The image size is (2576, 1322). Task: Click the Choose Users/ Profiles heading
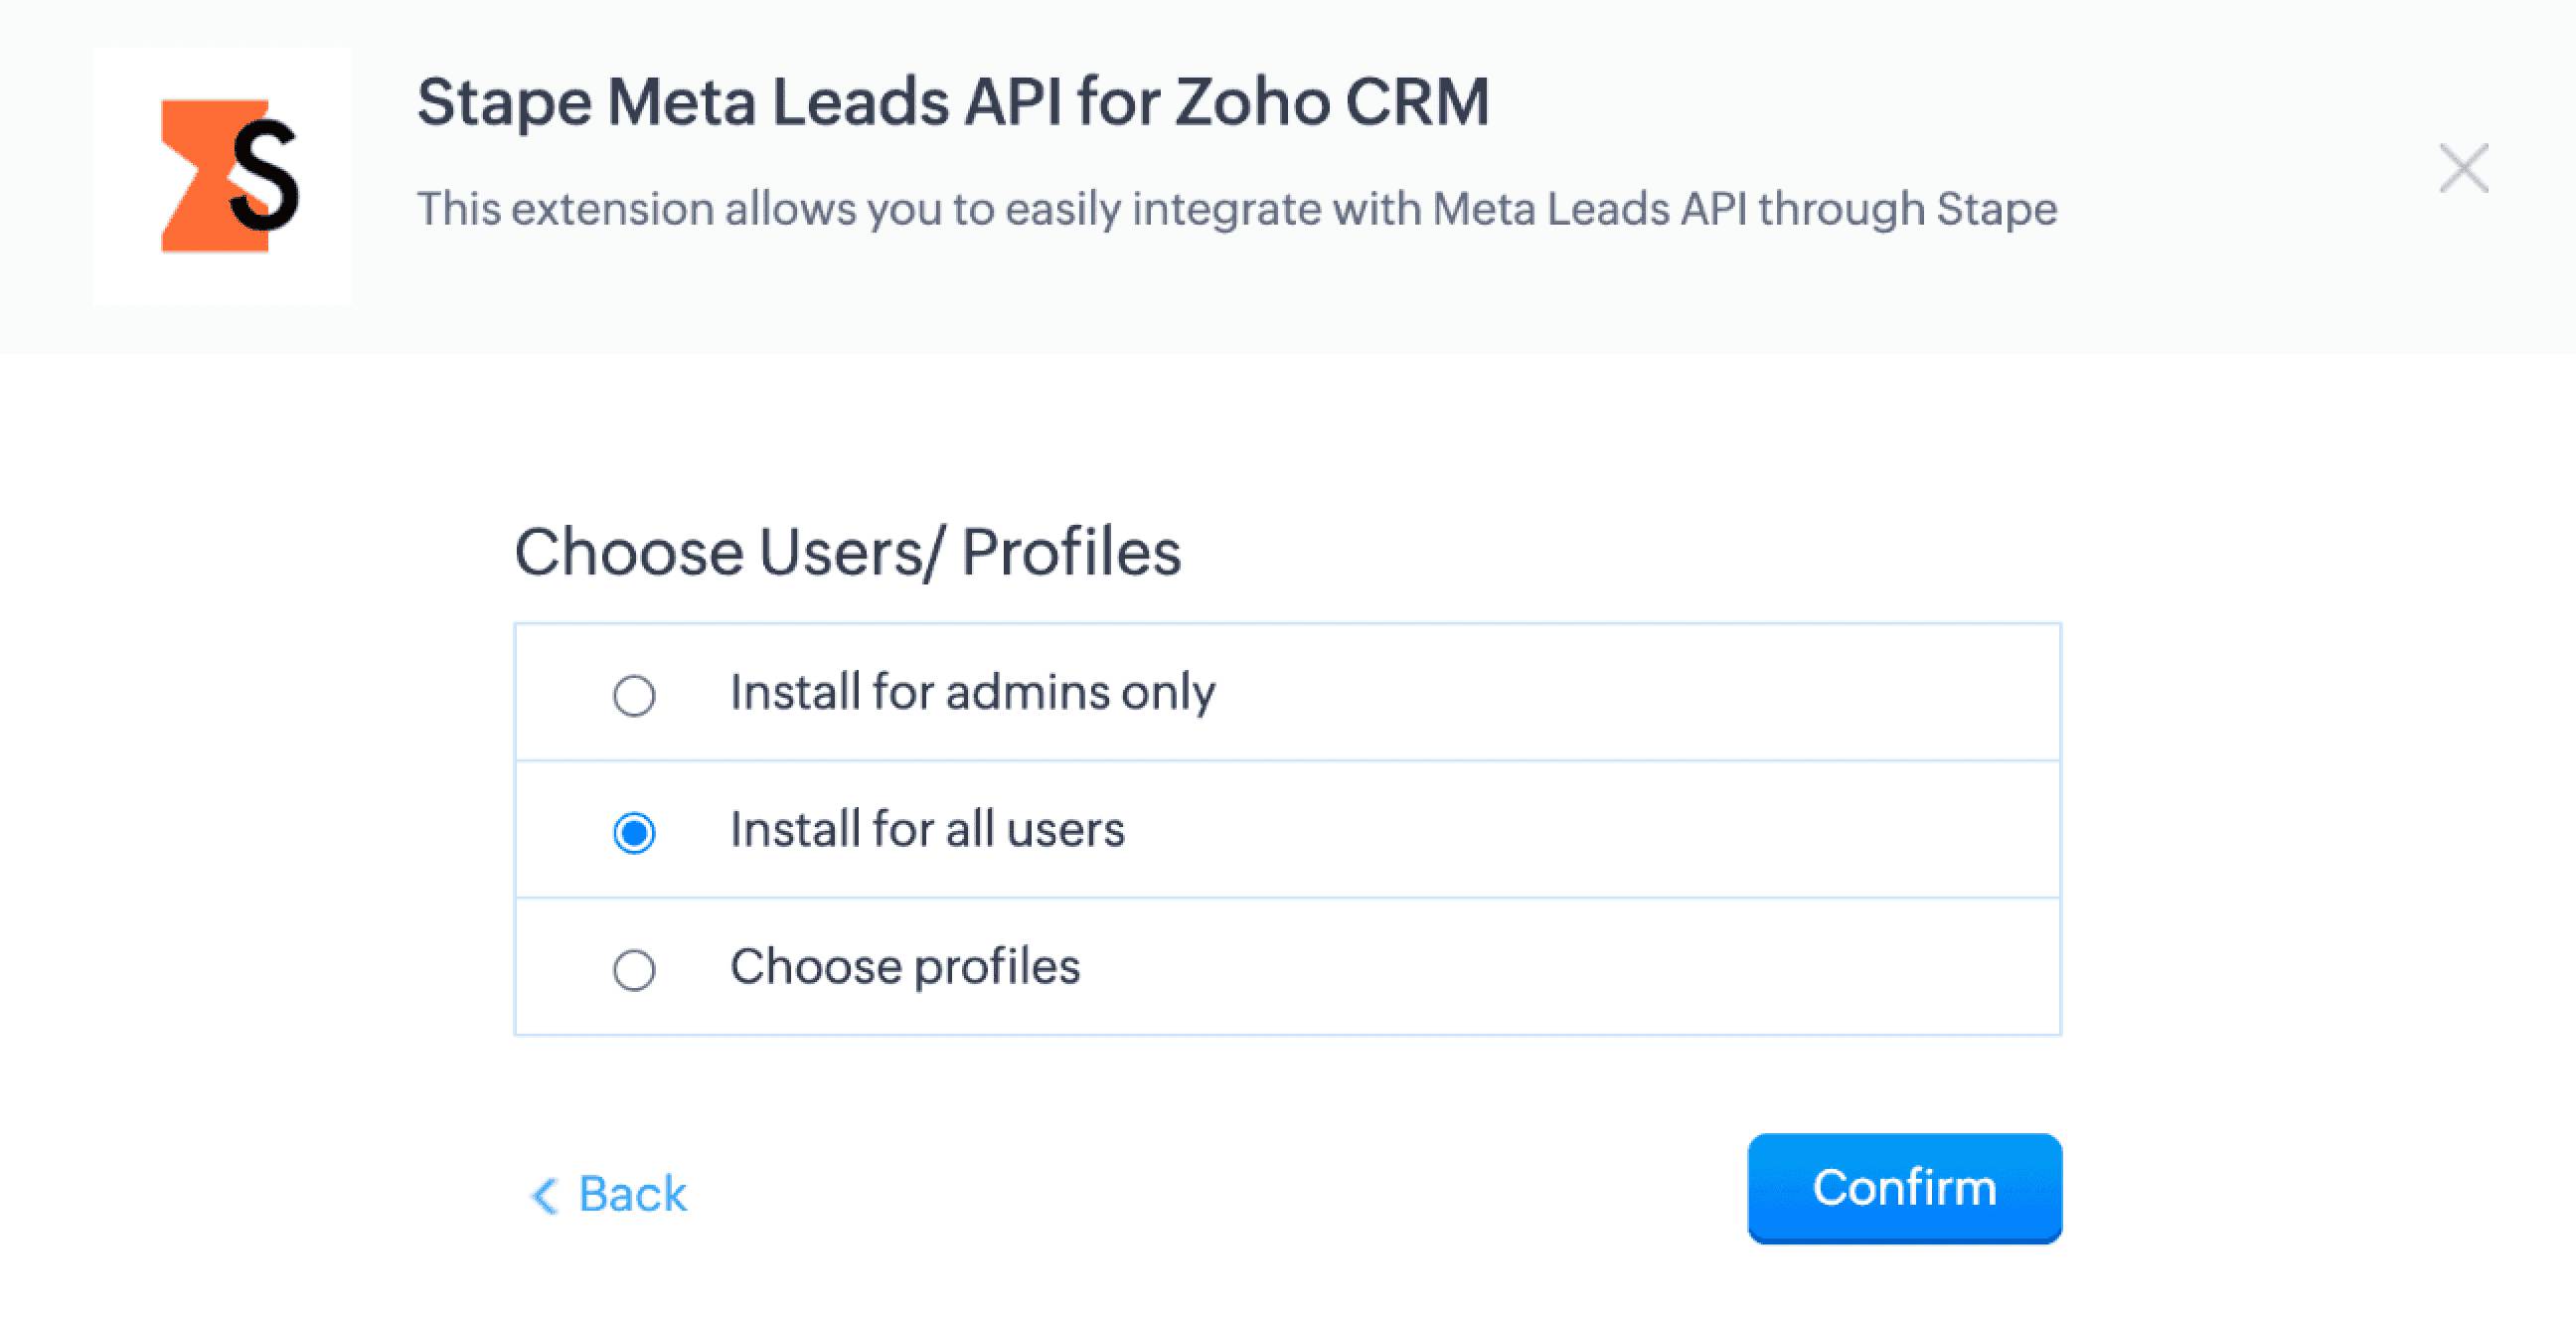[x=847, y=552]
